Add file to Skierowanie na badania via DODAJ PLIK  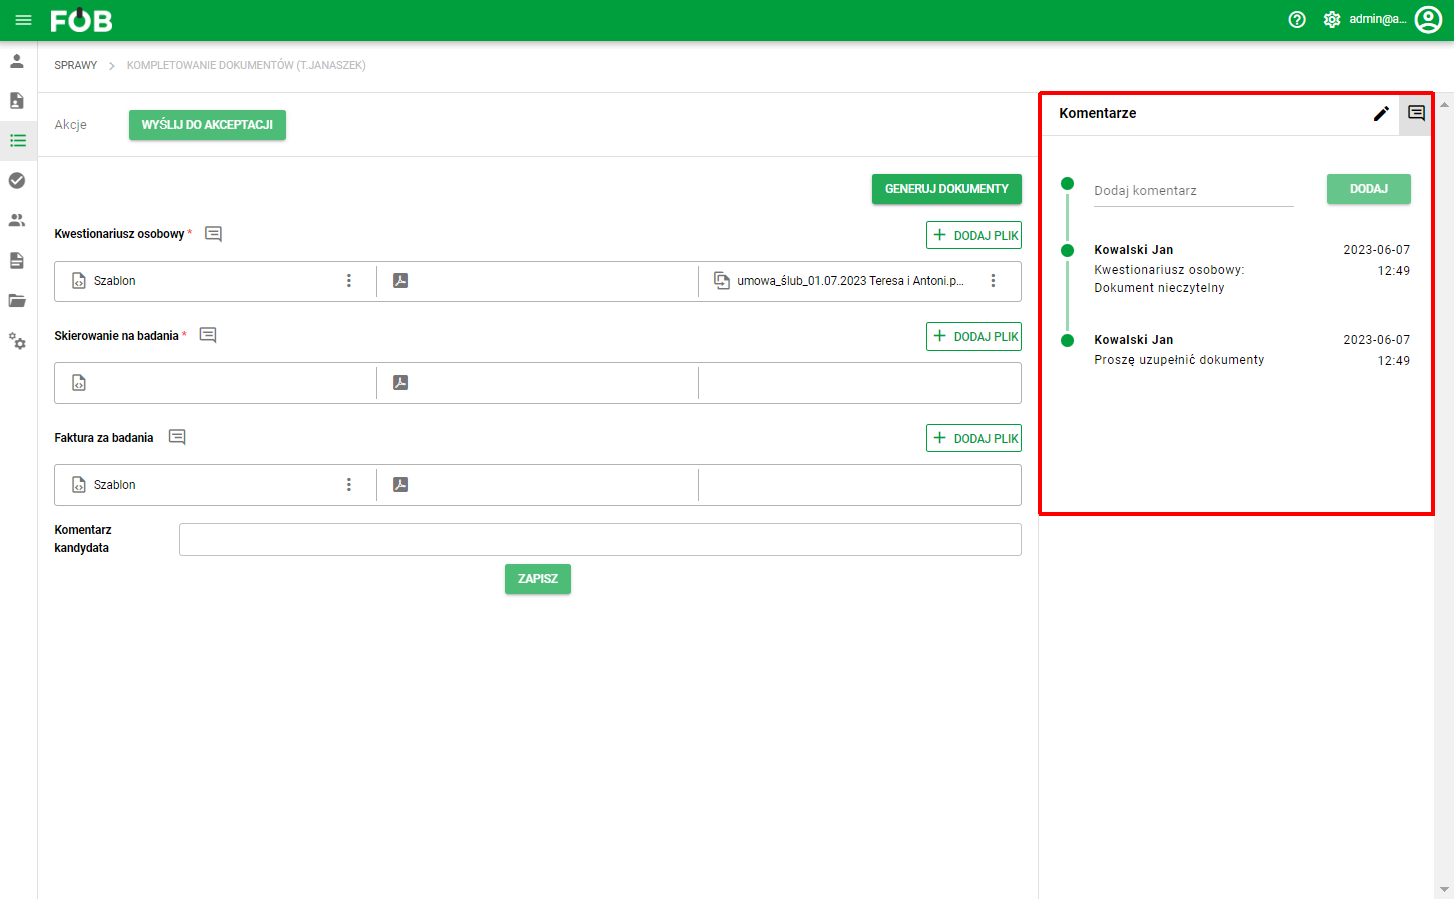(974, 337)
